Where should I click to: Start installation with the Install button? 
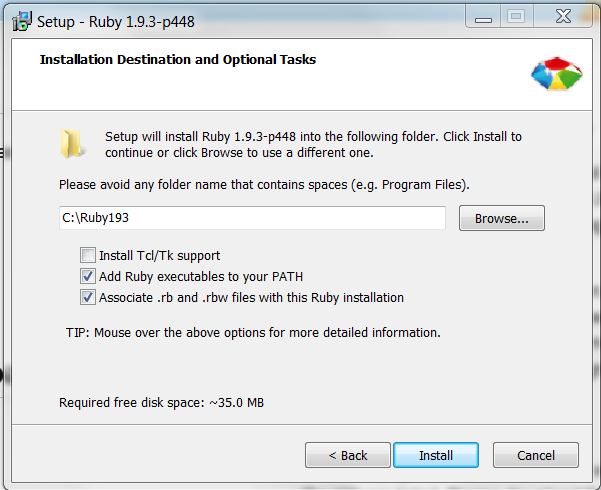coord(436,455)
